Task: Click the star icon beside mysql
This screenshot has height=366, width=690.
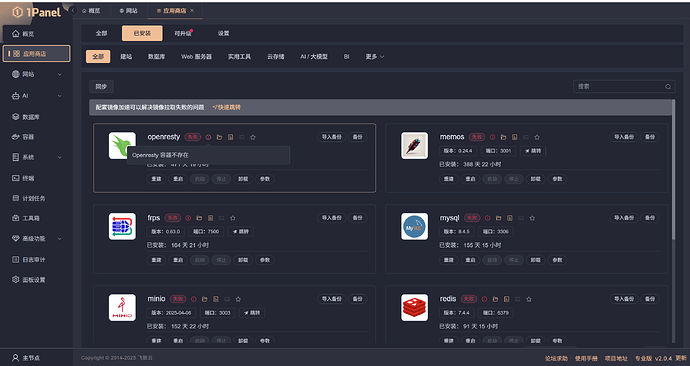Action: (532, 218)
